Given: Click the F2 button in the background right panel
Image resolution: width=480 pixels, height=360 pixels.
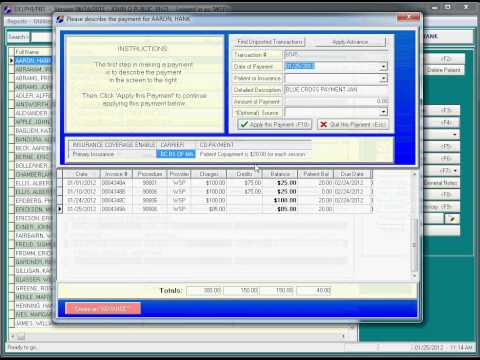Looking at the screenshot, I should (445, 59).
